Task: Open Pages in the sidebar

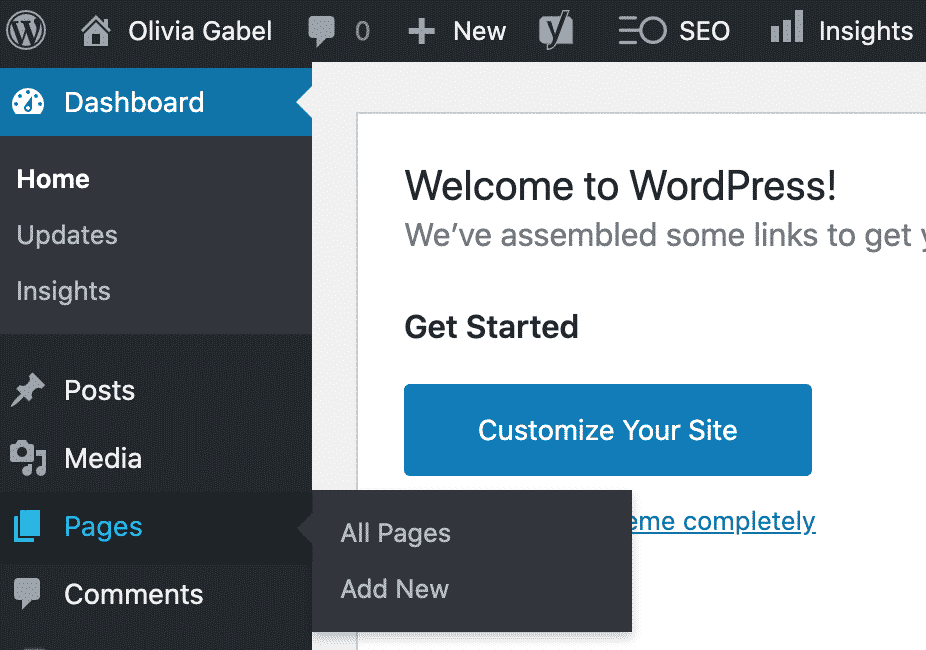Action: pos(103,527)
